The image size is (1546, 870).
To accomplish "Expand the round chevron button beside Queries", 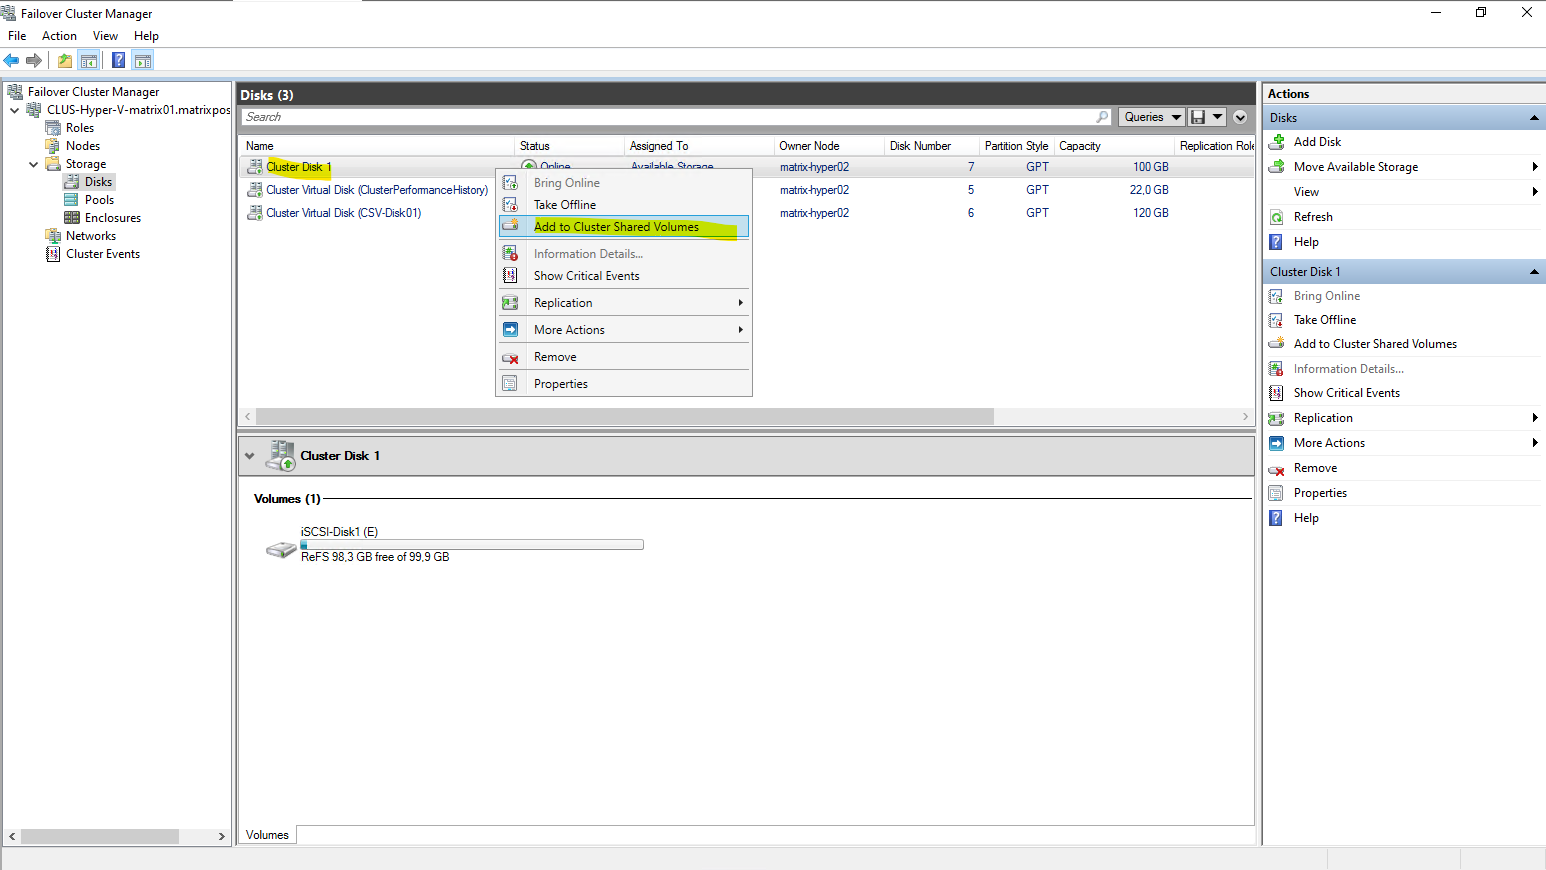I will 1240,117.
